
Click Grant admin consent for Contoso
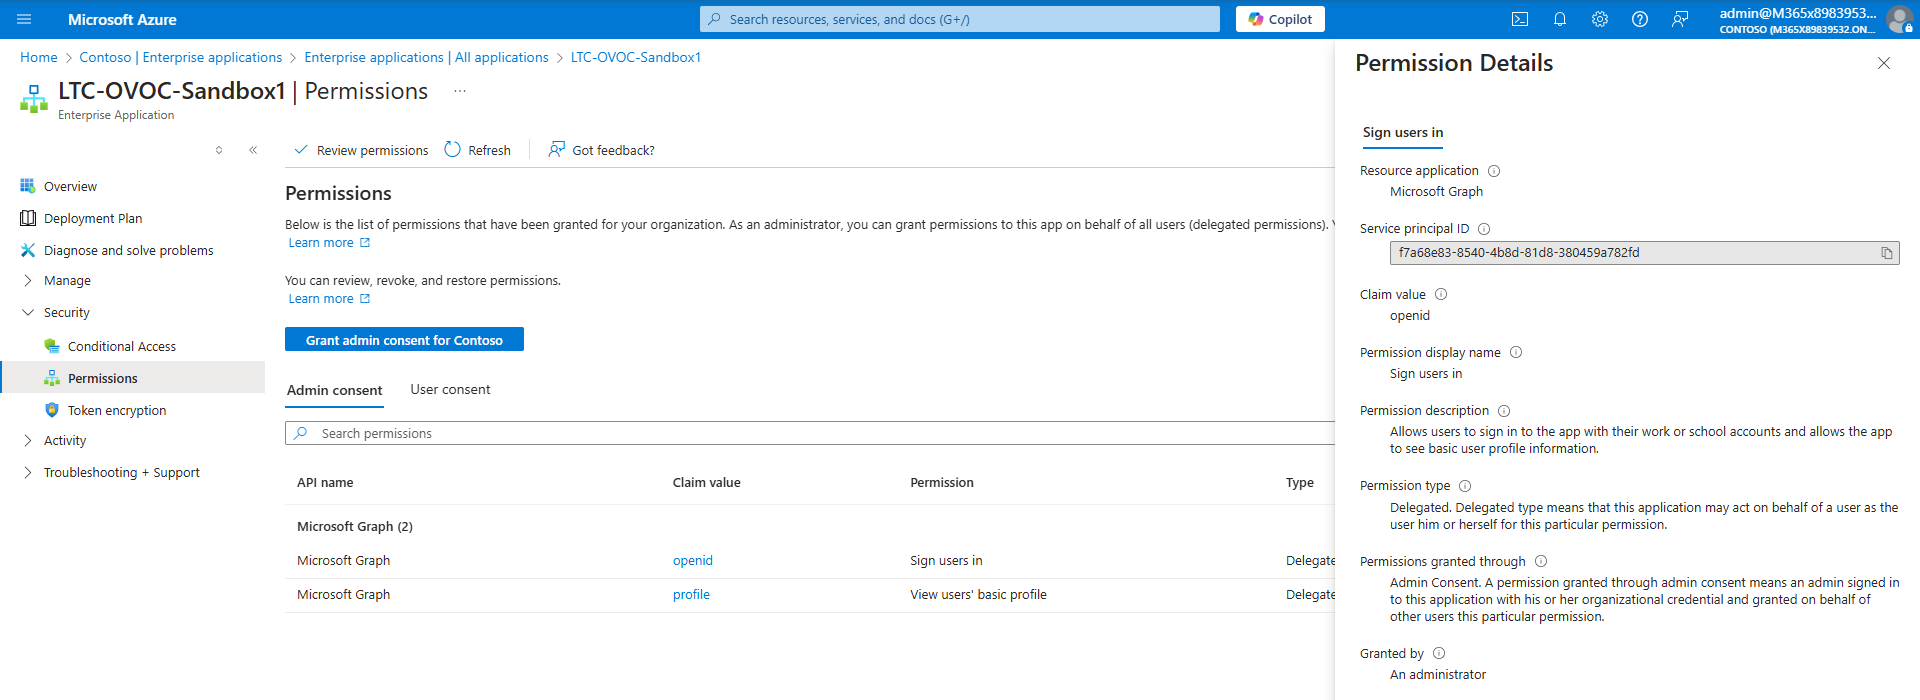(404, 340)
